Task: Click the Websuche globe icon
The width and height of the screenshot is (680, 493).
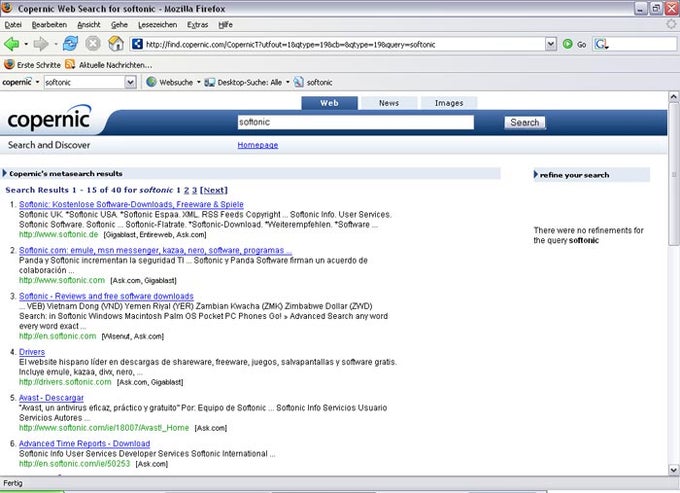Action: pyautogui.click(x=151, y=82)
